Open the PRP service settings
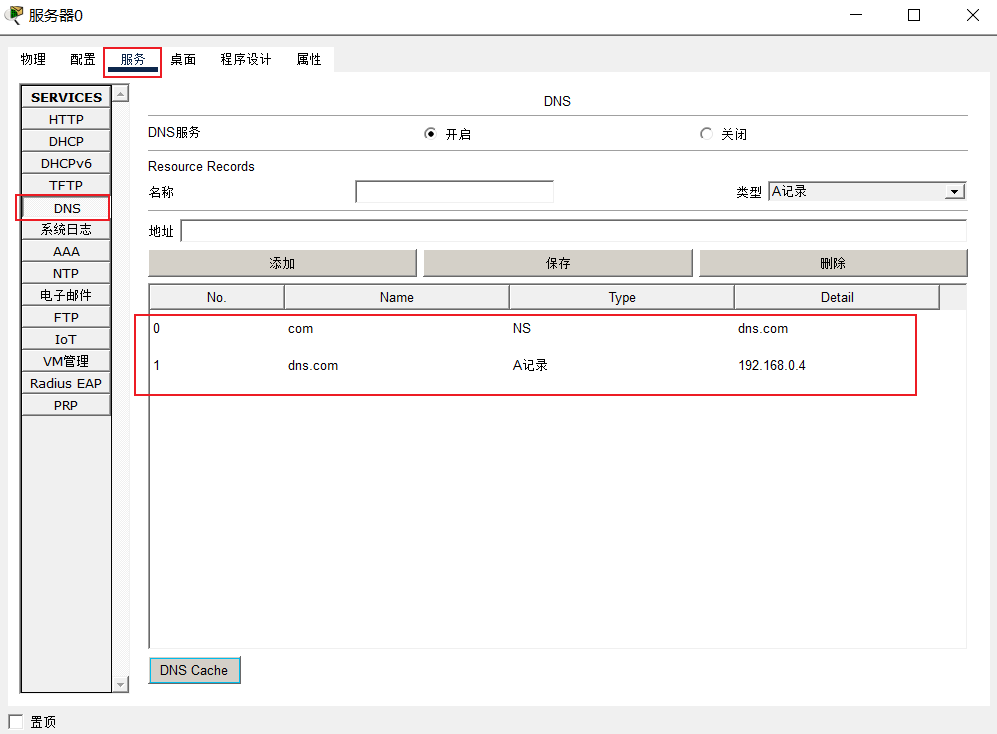Viewport: 997px width, 734px height. [66, 405]
